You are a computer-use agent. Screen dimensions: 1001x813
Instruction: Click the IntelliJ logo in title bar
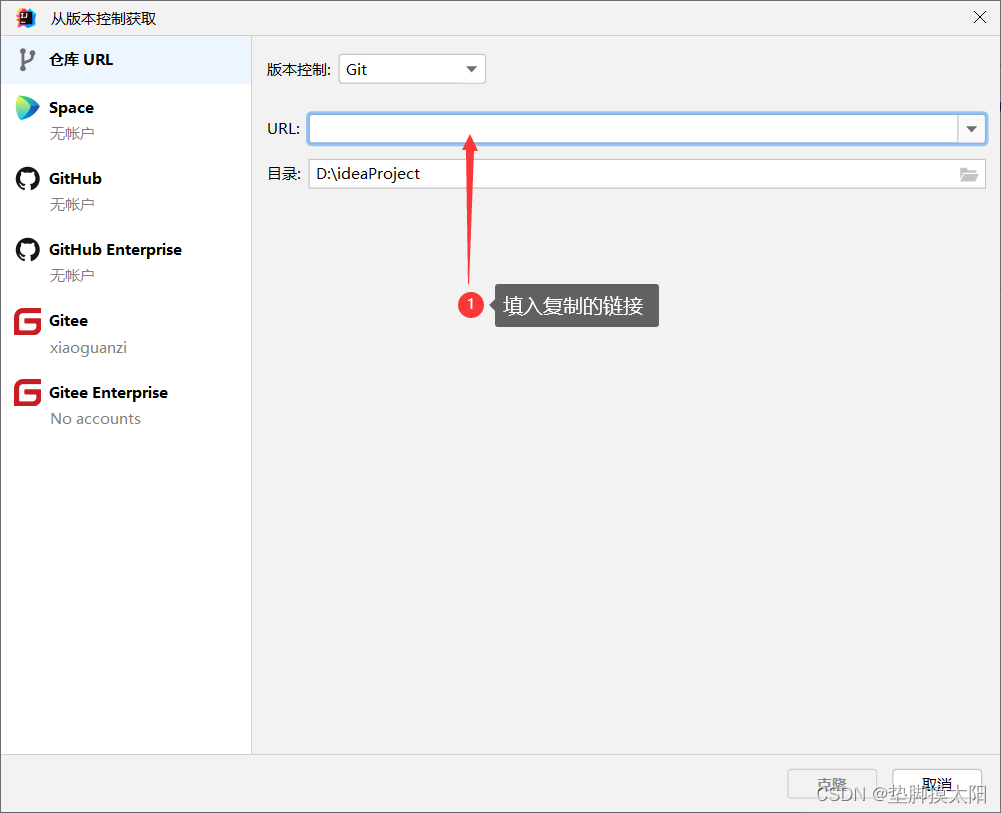click(x=26, y=18)
